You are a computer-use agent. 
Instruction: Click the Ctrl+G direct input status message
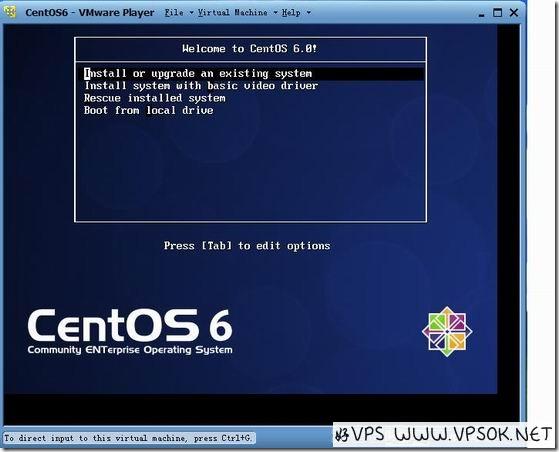[x=128, y=438]
